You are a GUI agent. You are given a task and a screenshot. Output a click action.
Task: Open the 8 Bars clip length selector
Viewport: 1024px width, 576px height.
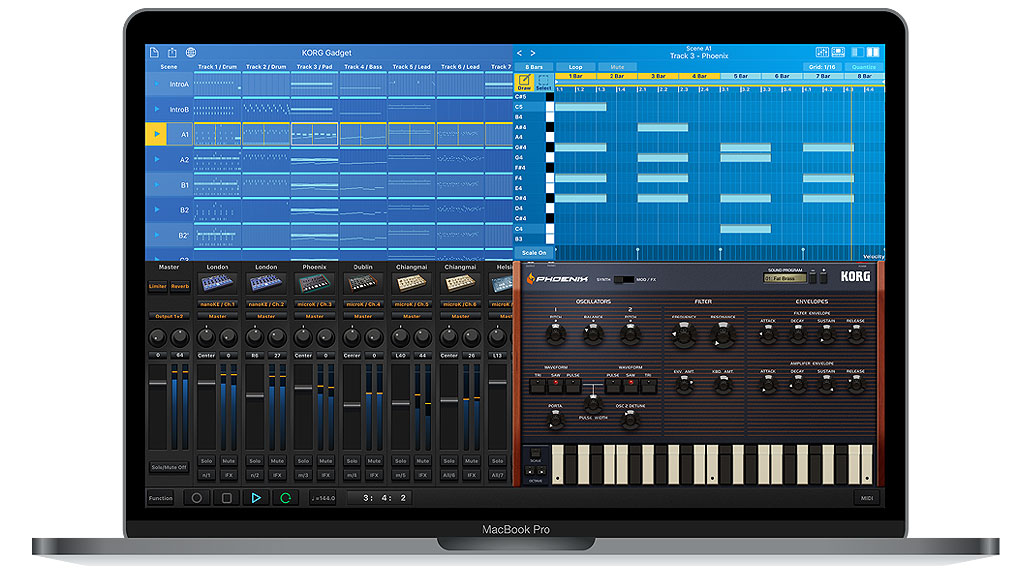tap(534, 67)
